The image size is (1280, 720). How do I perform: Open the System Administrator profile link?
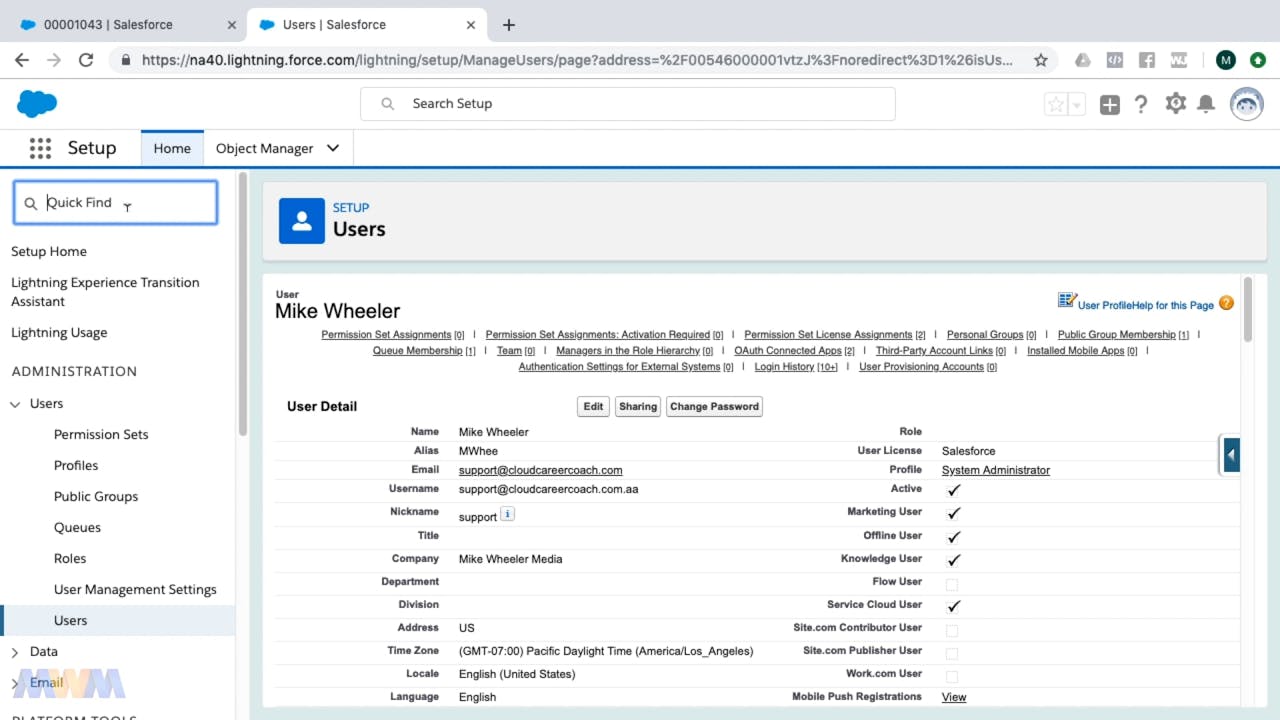pyautogui.click(x=995, y=469)
